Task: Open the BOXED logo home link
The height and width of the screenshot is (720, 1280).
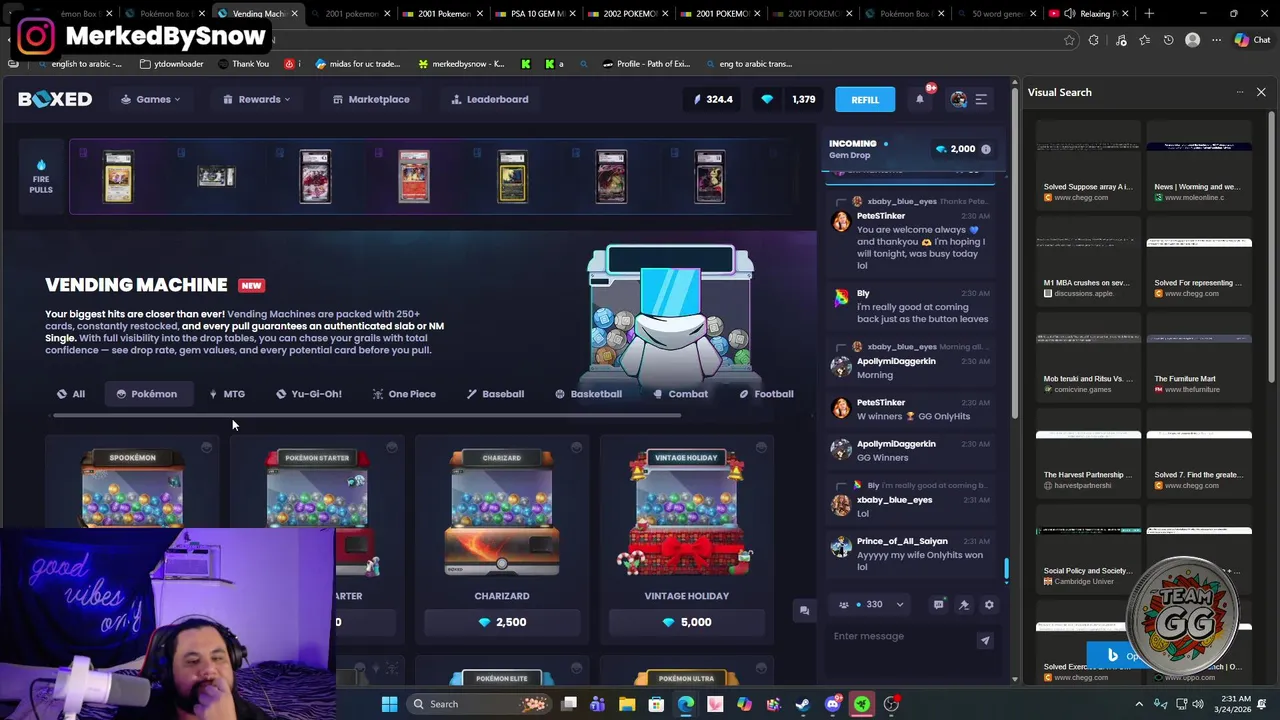Action: point(55,99)
